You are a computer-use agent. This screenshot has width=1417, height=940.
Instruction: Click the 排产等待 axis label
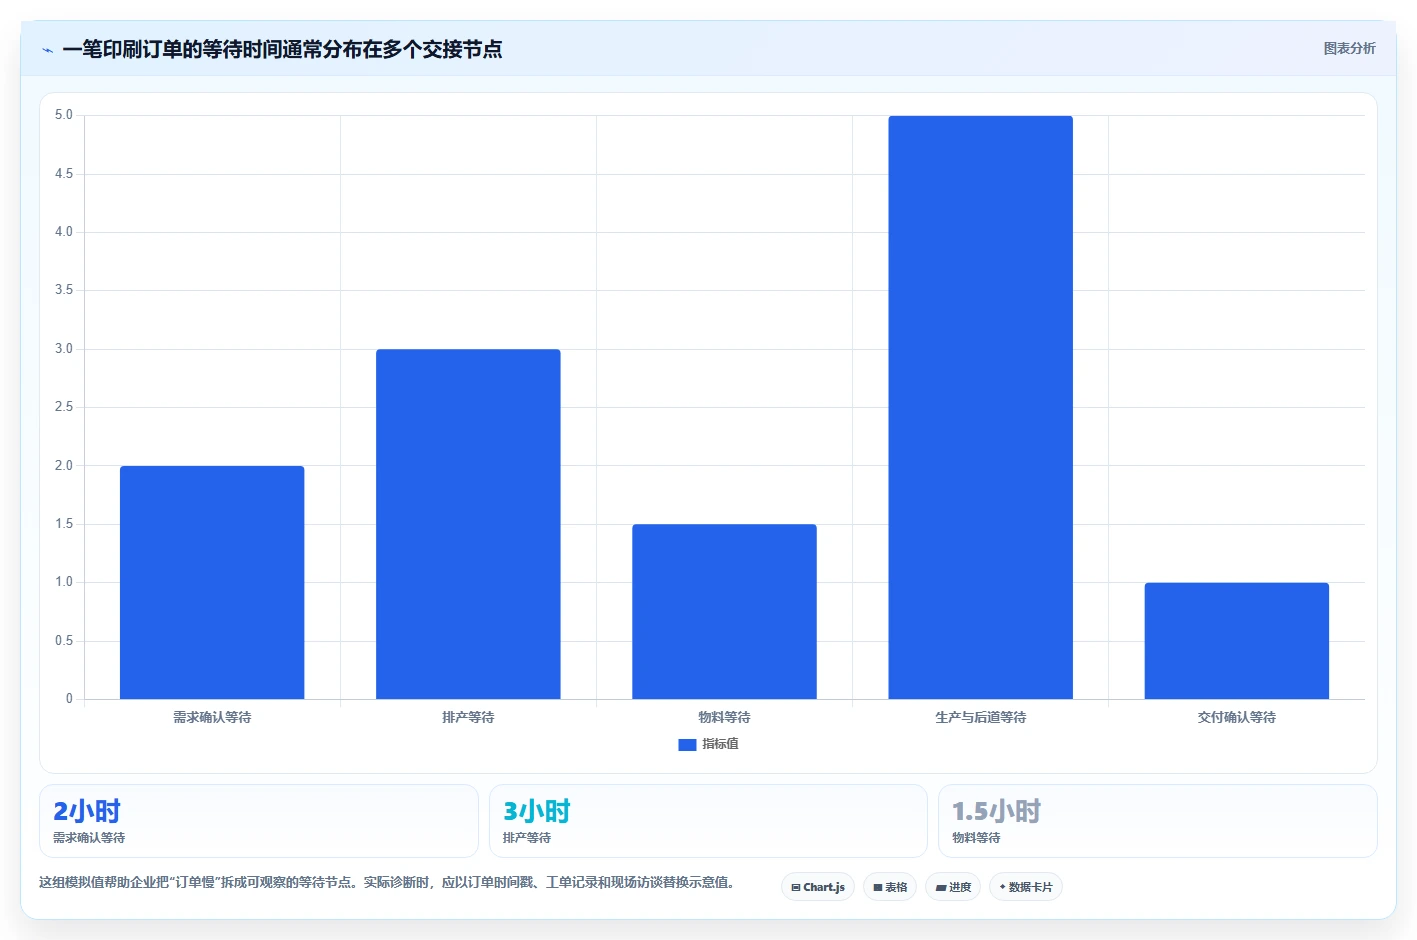[468, 717]
